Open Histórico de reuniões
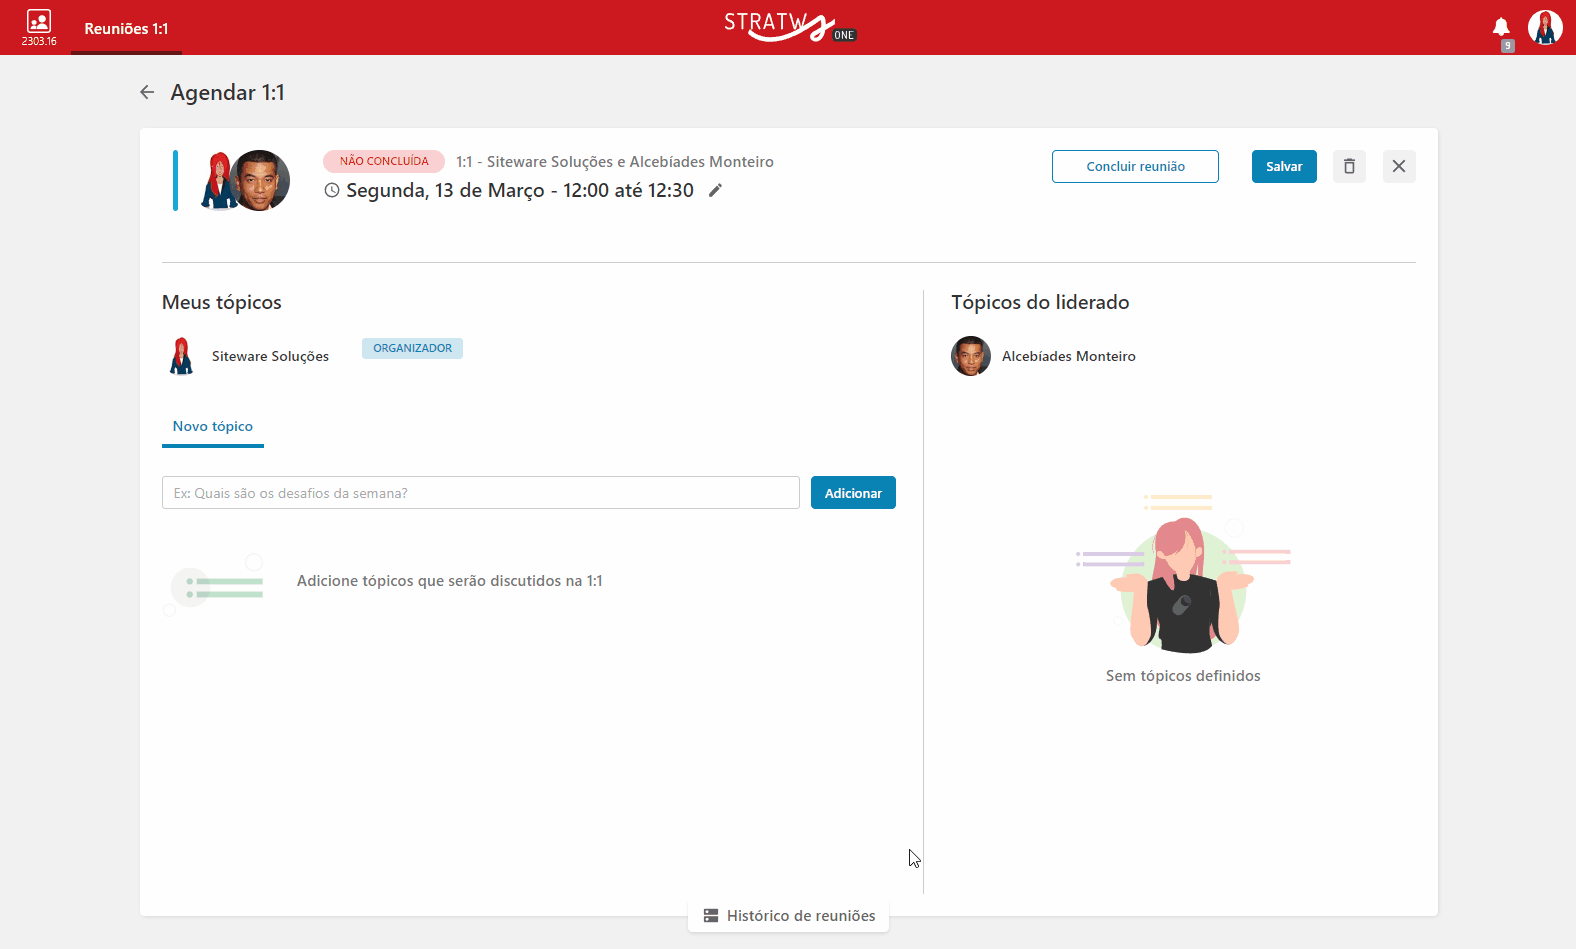The image size is (1576, 949). point(788,916)
